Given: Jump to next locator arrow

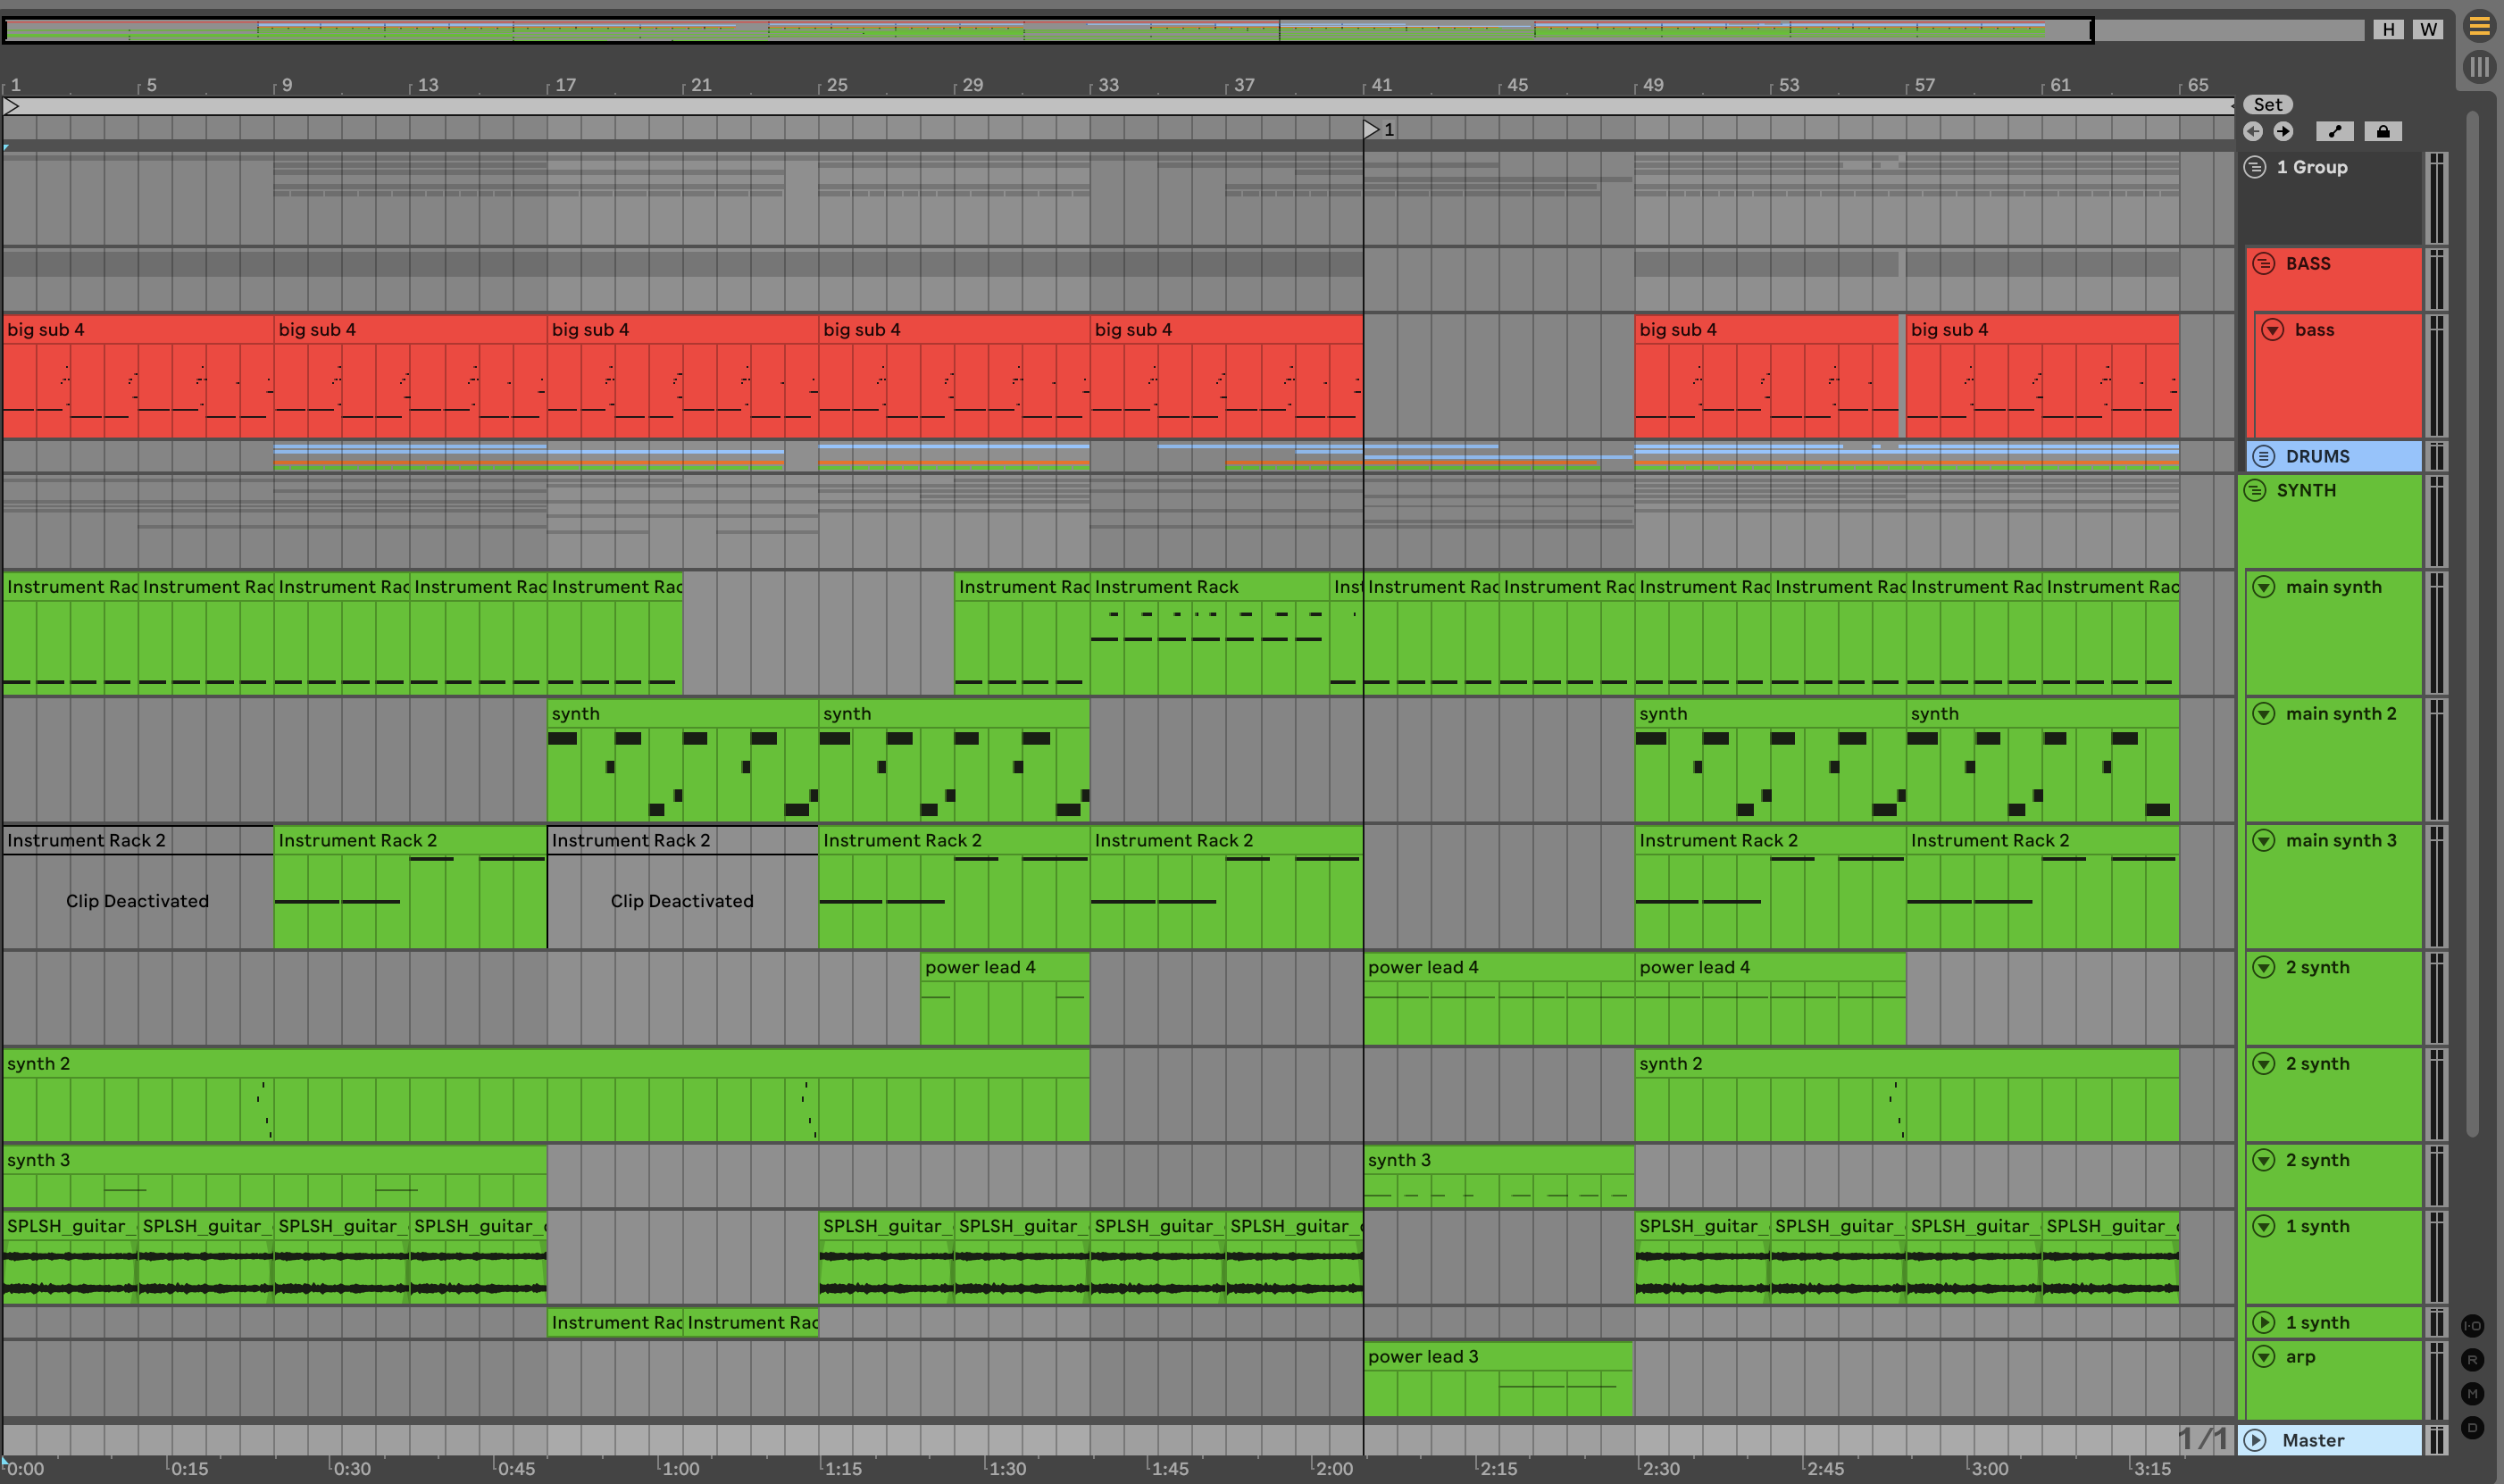Looking at the screenshot, I should 2283,131.
